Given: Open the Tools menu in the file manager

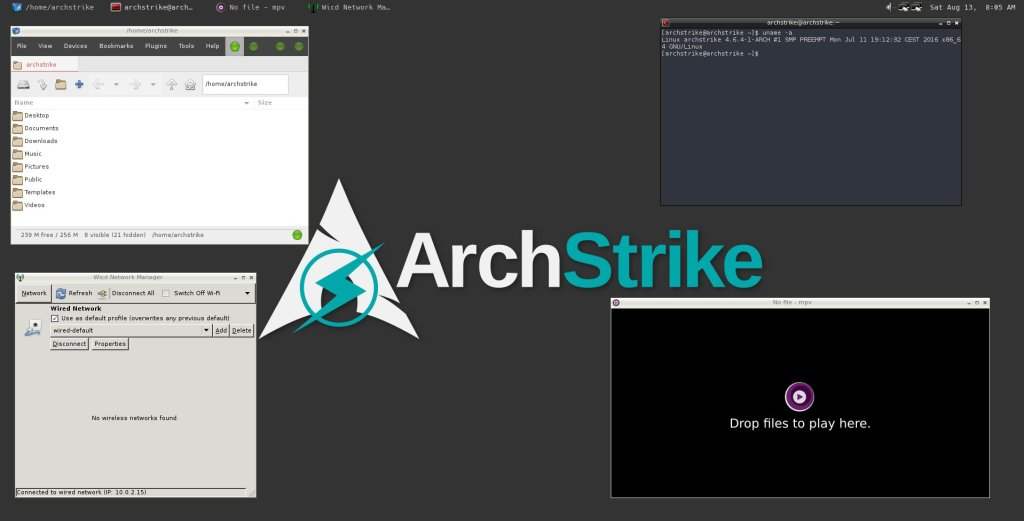Looking at the screenshot, I should tap(186, 46).
